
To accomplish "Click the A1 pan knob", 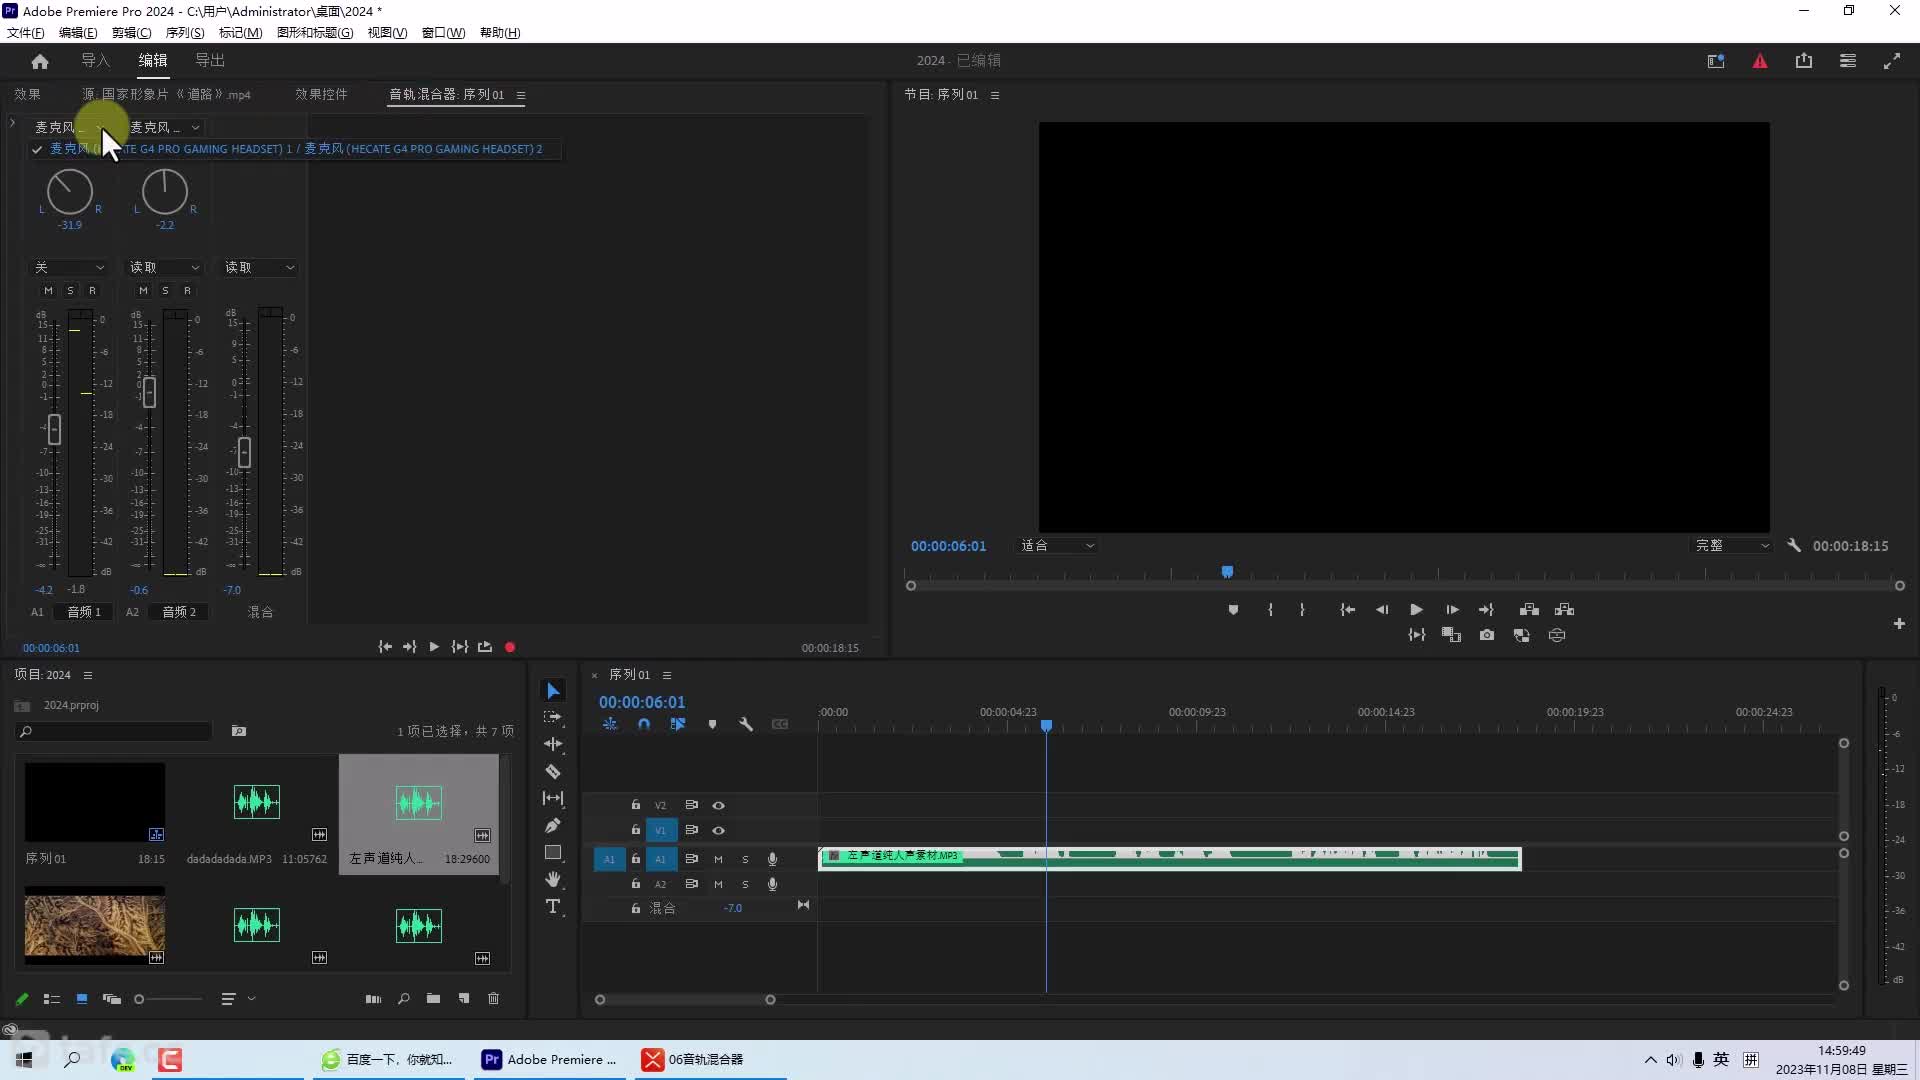I will [70, 192].
